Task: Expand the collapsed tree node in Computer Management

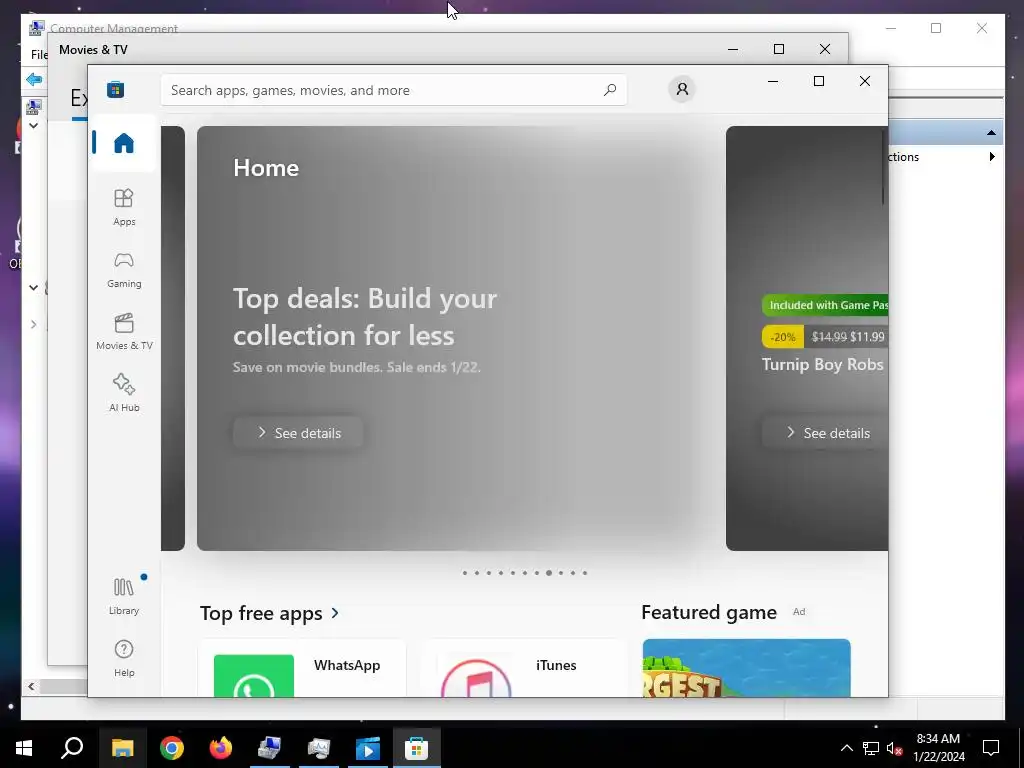Action: click(x=33, y=325)
